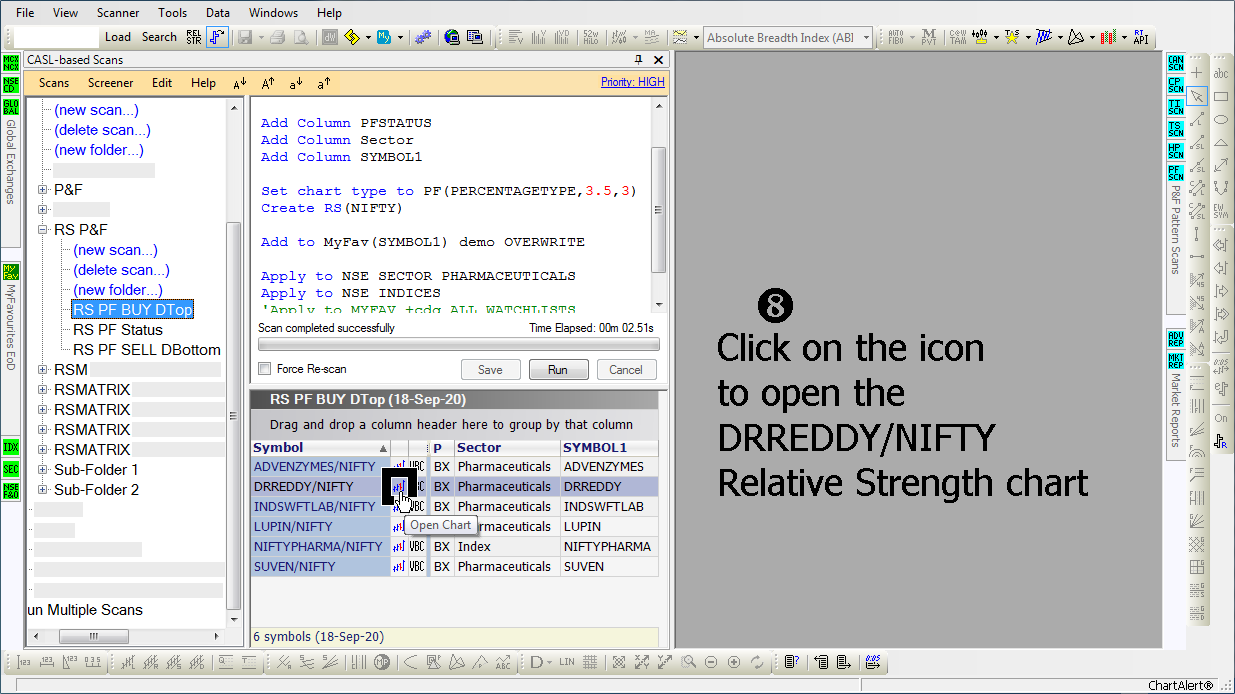The width and height of the screenshot is (1235, 694).
Task: Click VBC icon in SUVEN/NIFTY row
Action: (x=417, y=567)
